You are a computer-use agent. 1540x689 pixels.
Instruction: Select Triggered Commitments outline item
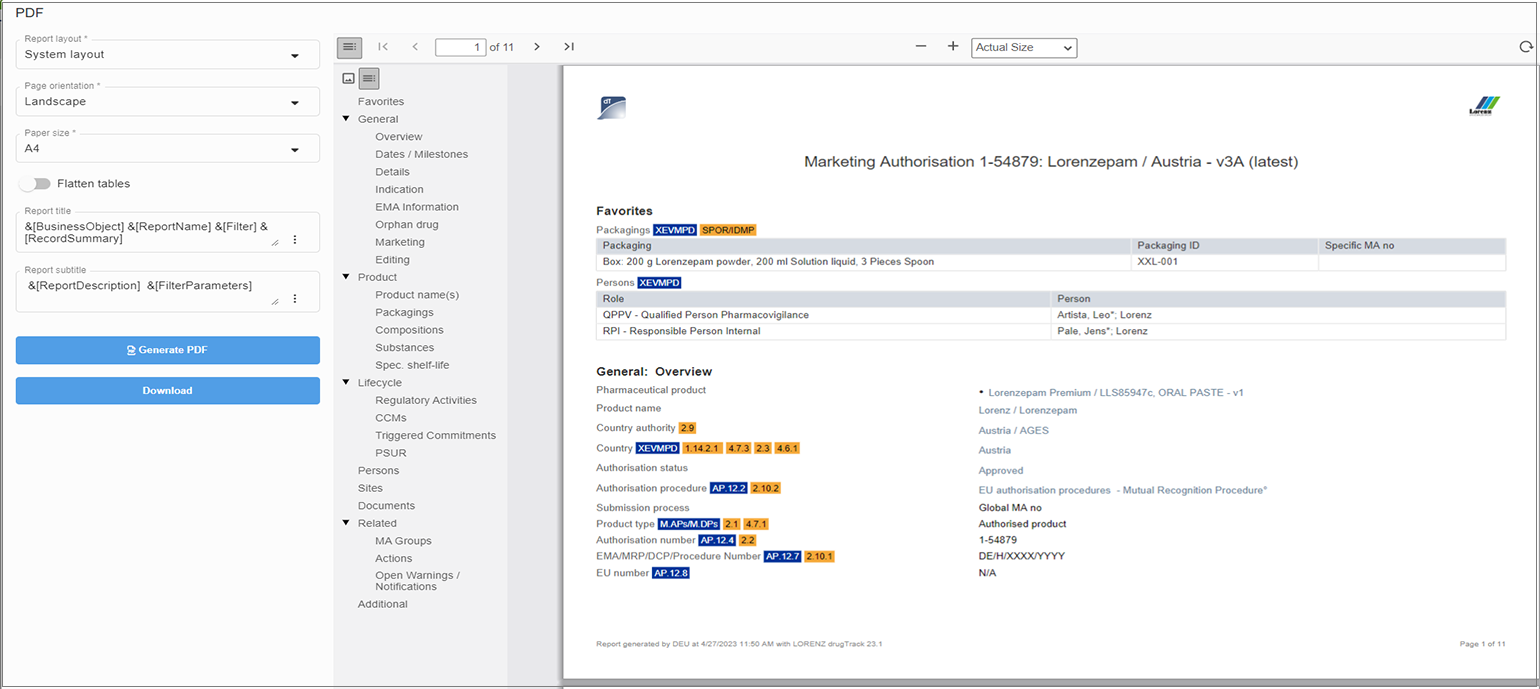435,436
